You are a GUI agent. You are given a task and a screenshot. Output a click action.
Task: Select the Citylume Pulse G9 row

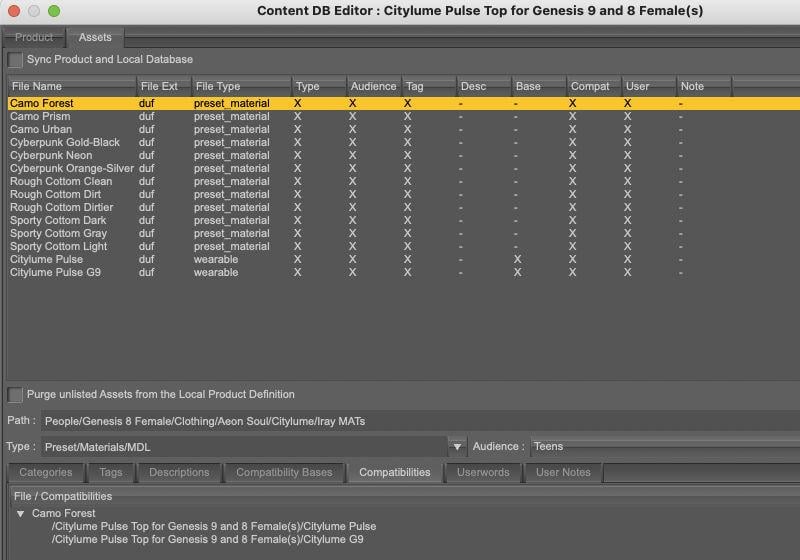pos(404,272)
